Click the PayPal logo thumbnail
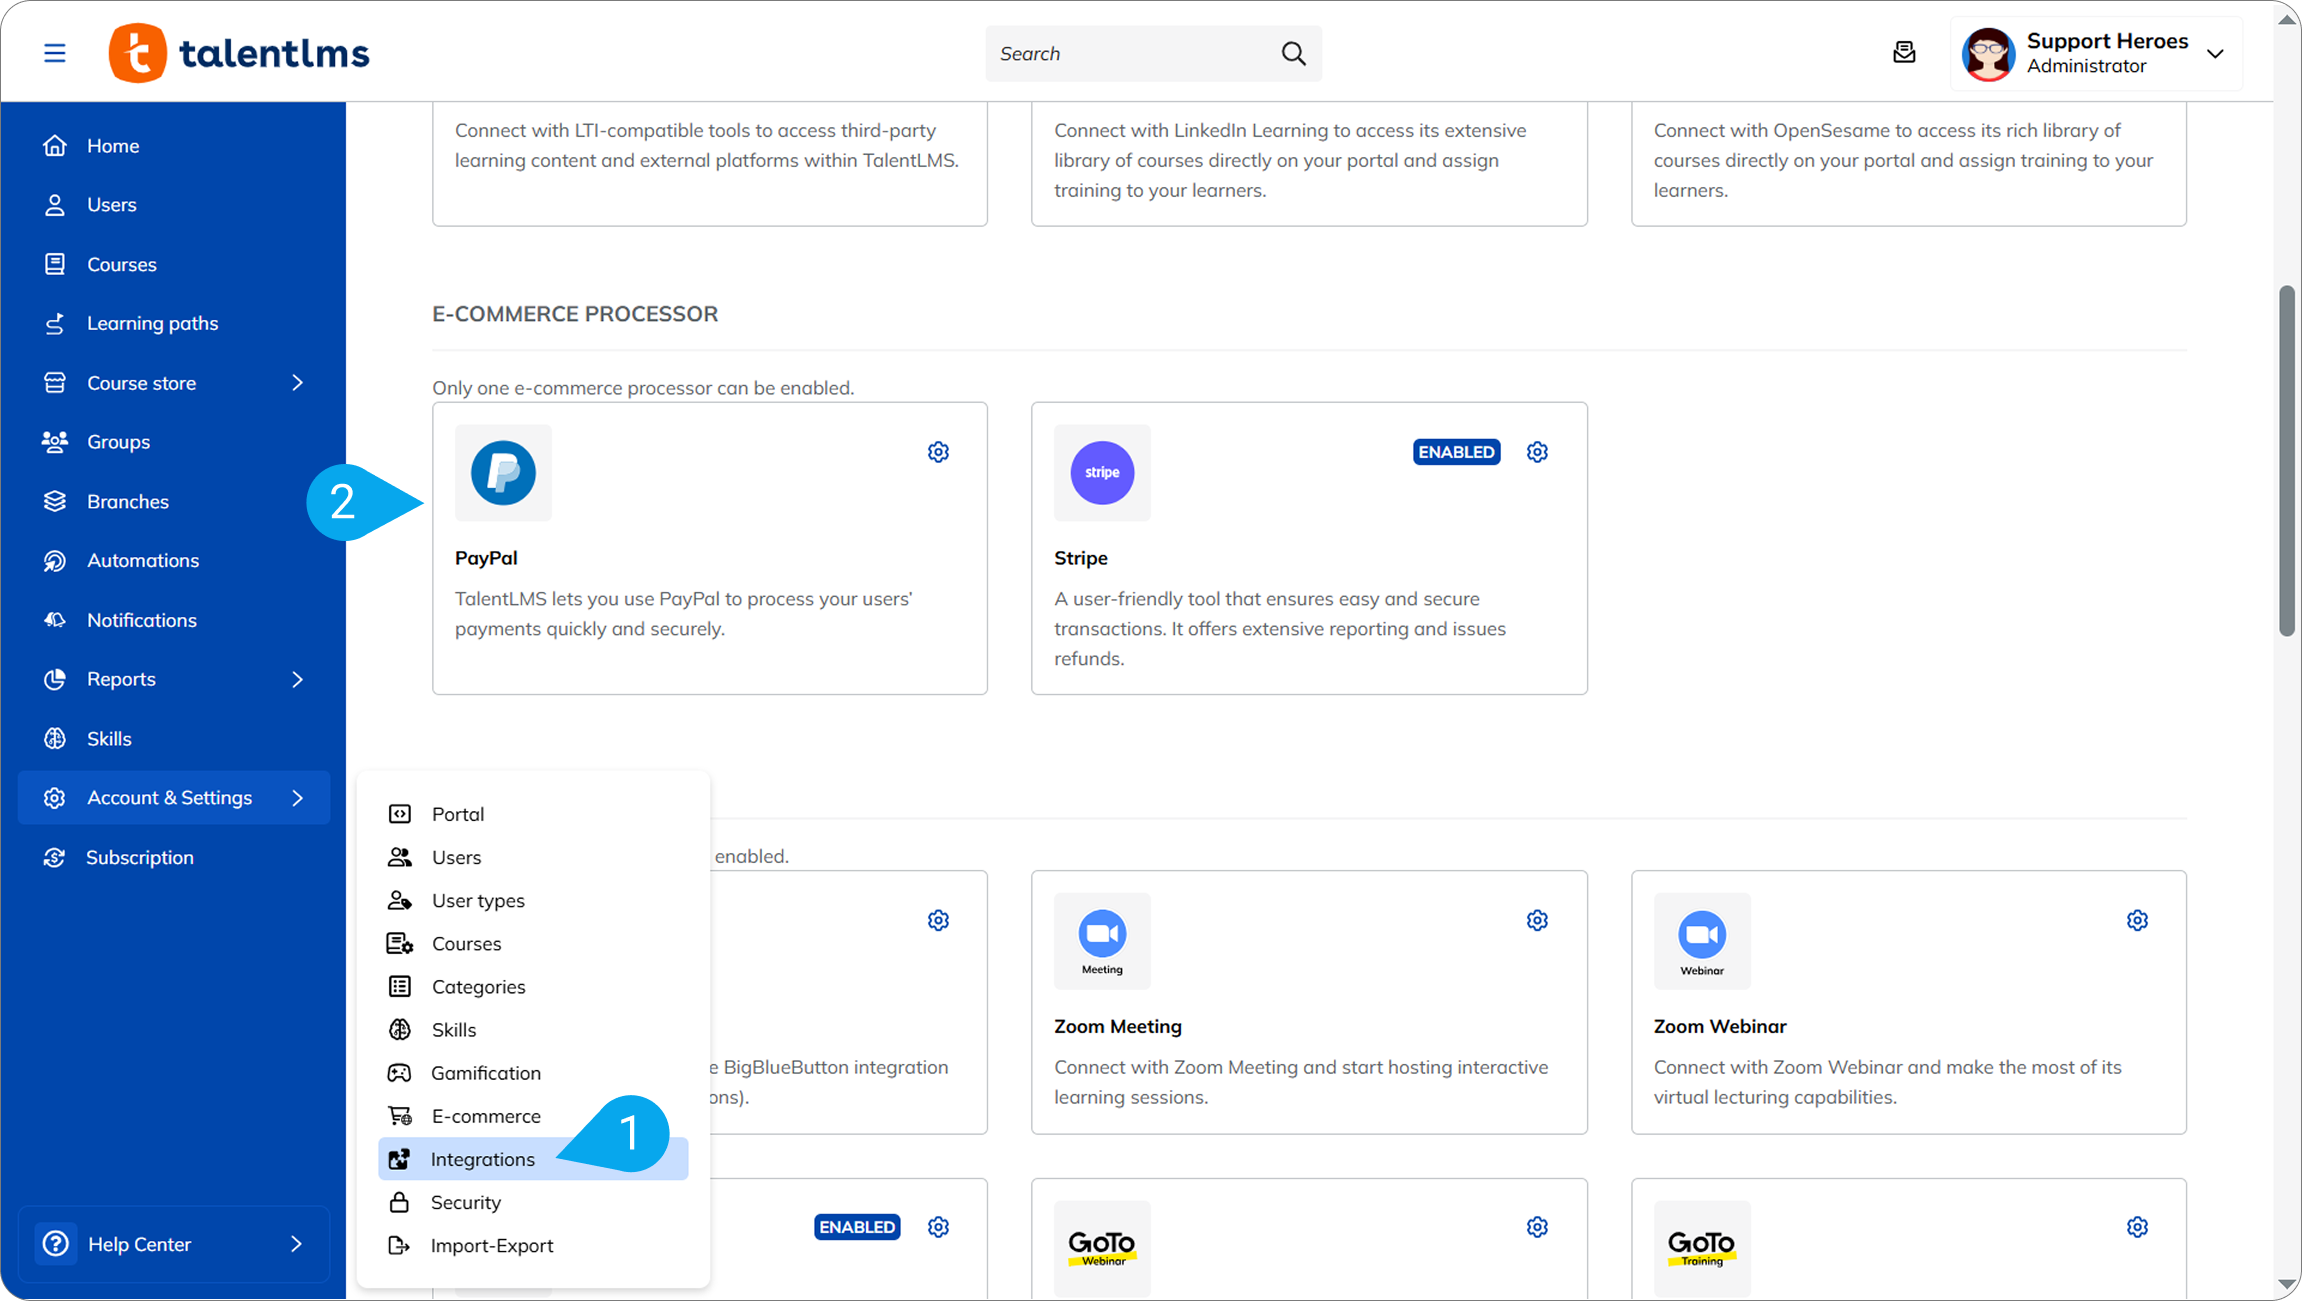 503,473
